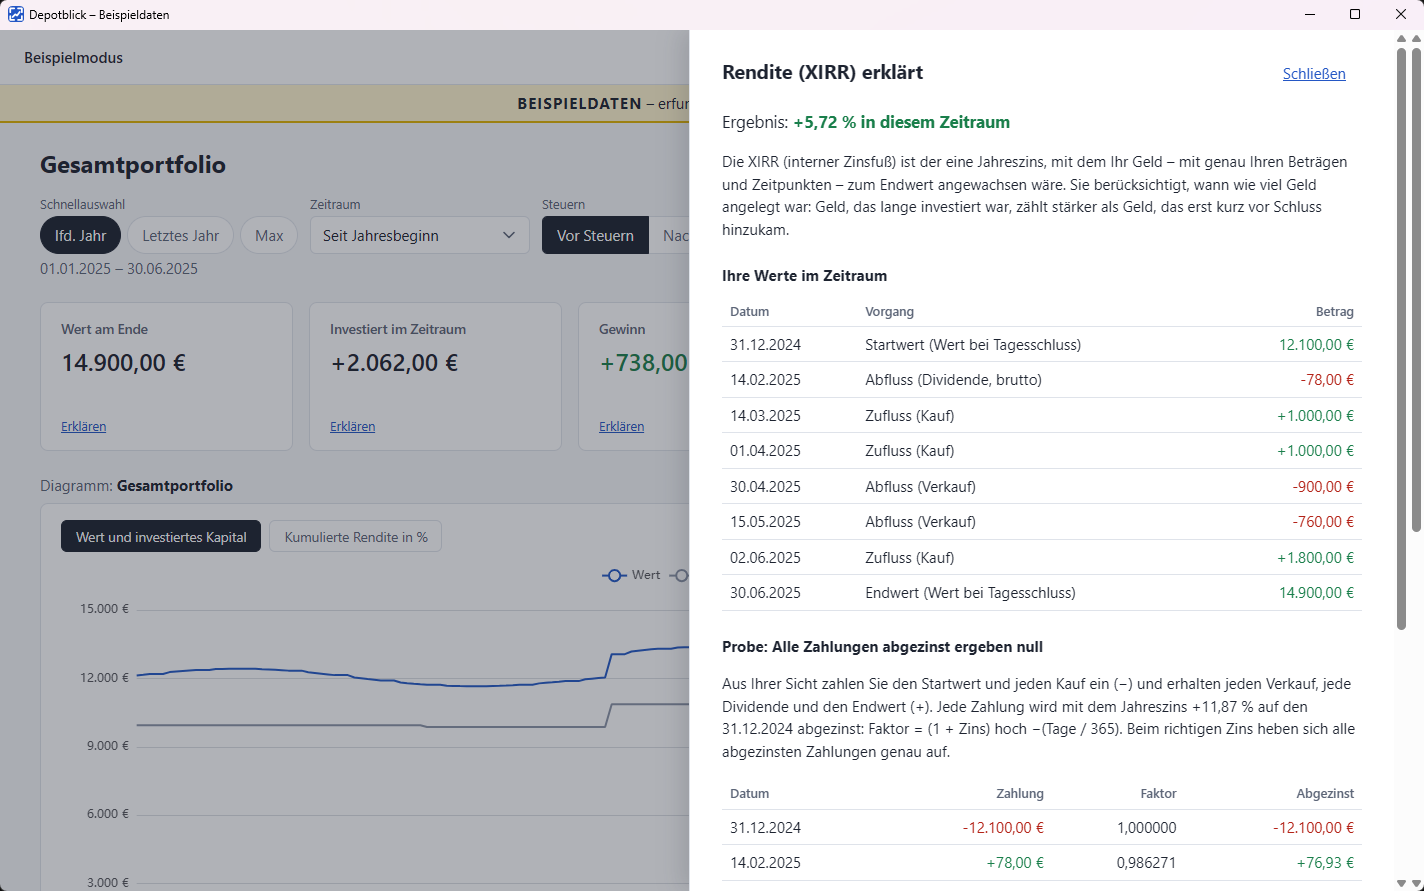This screenshot has width=1424, height=891.
Task: Switch tax mode to Vor Steuern
Action: 595,236
